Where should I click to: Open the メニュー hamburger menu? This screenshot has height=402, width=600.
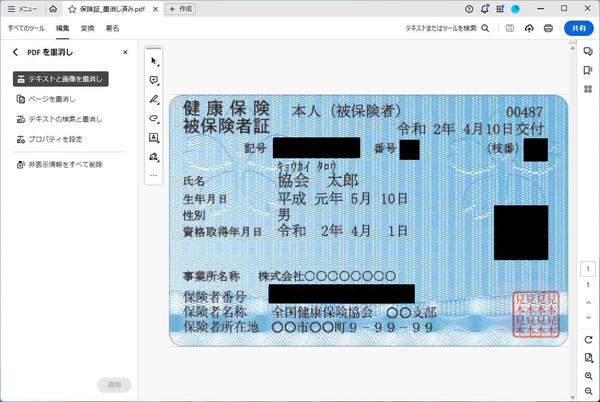click(22, 9)
